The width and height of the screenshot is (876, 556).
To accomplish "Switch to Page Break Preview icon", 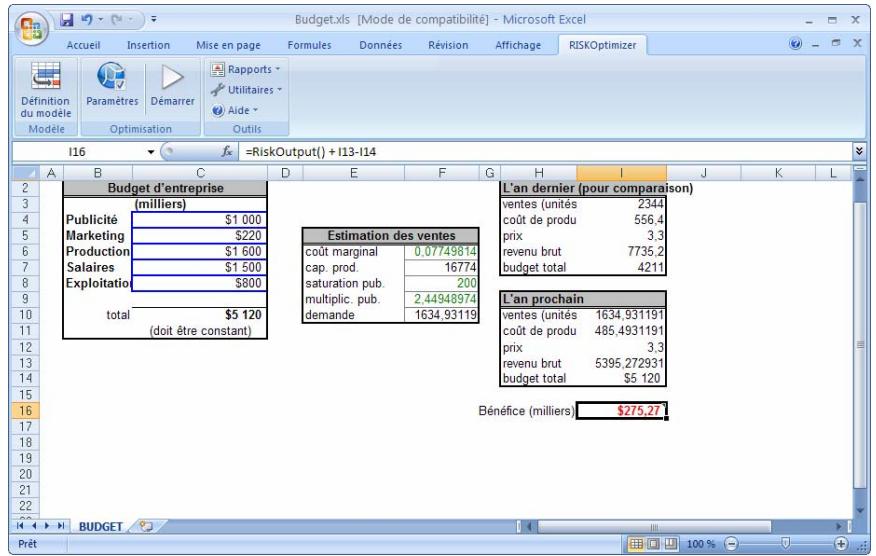I will pos(671,544).
